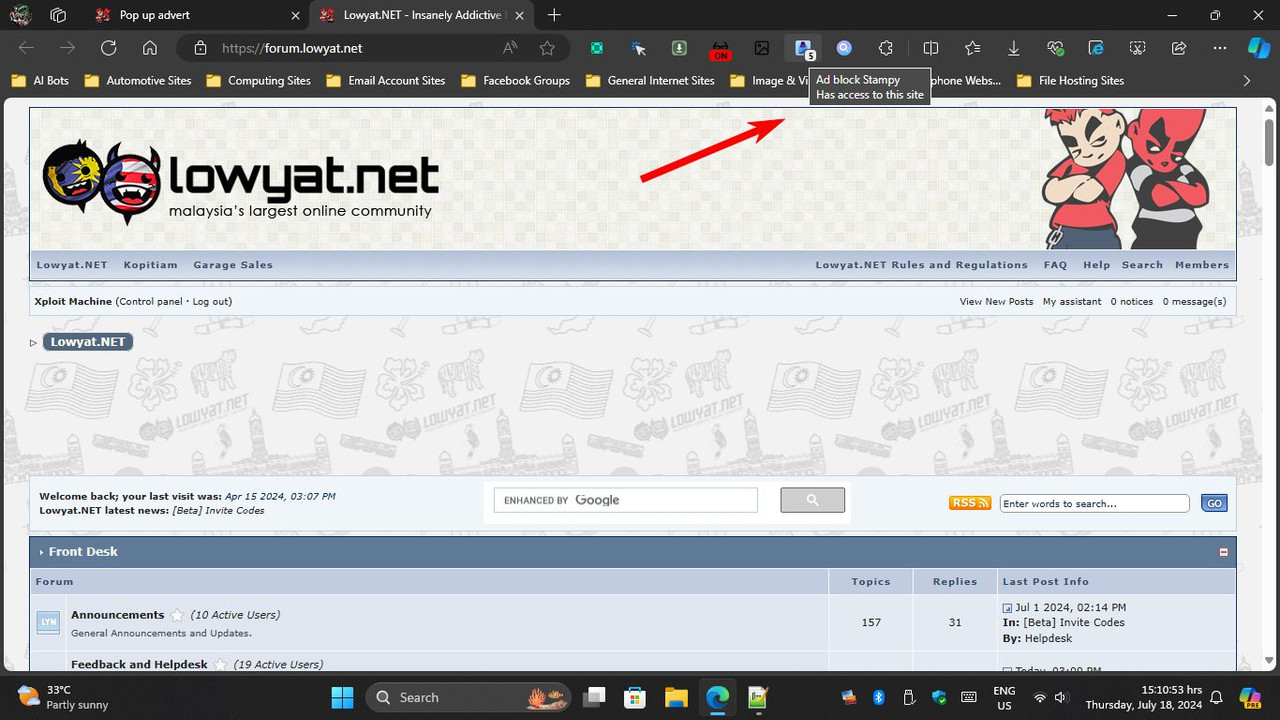Click the orange RSS feed icon
This screenshot has height=720, width=1280.
pyautogui.click(x=970, y=503)
